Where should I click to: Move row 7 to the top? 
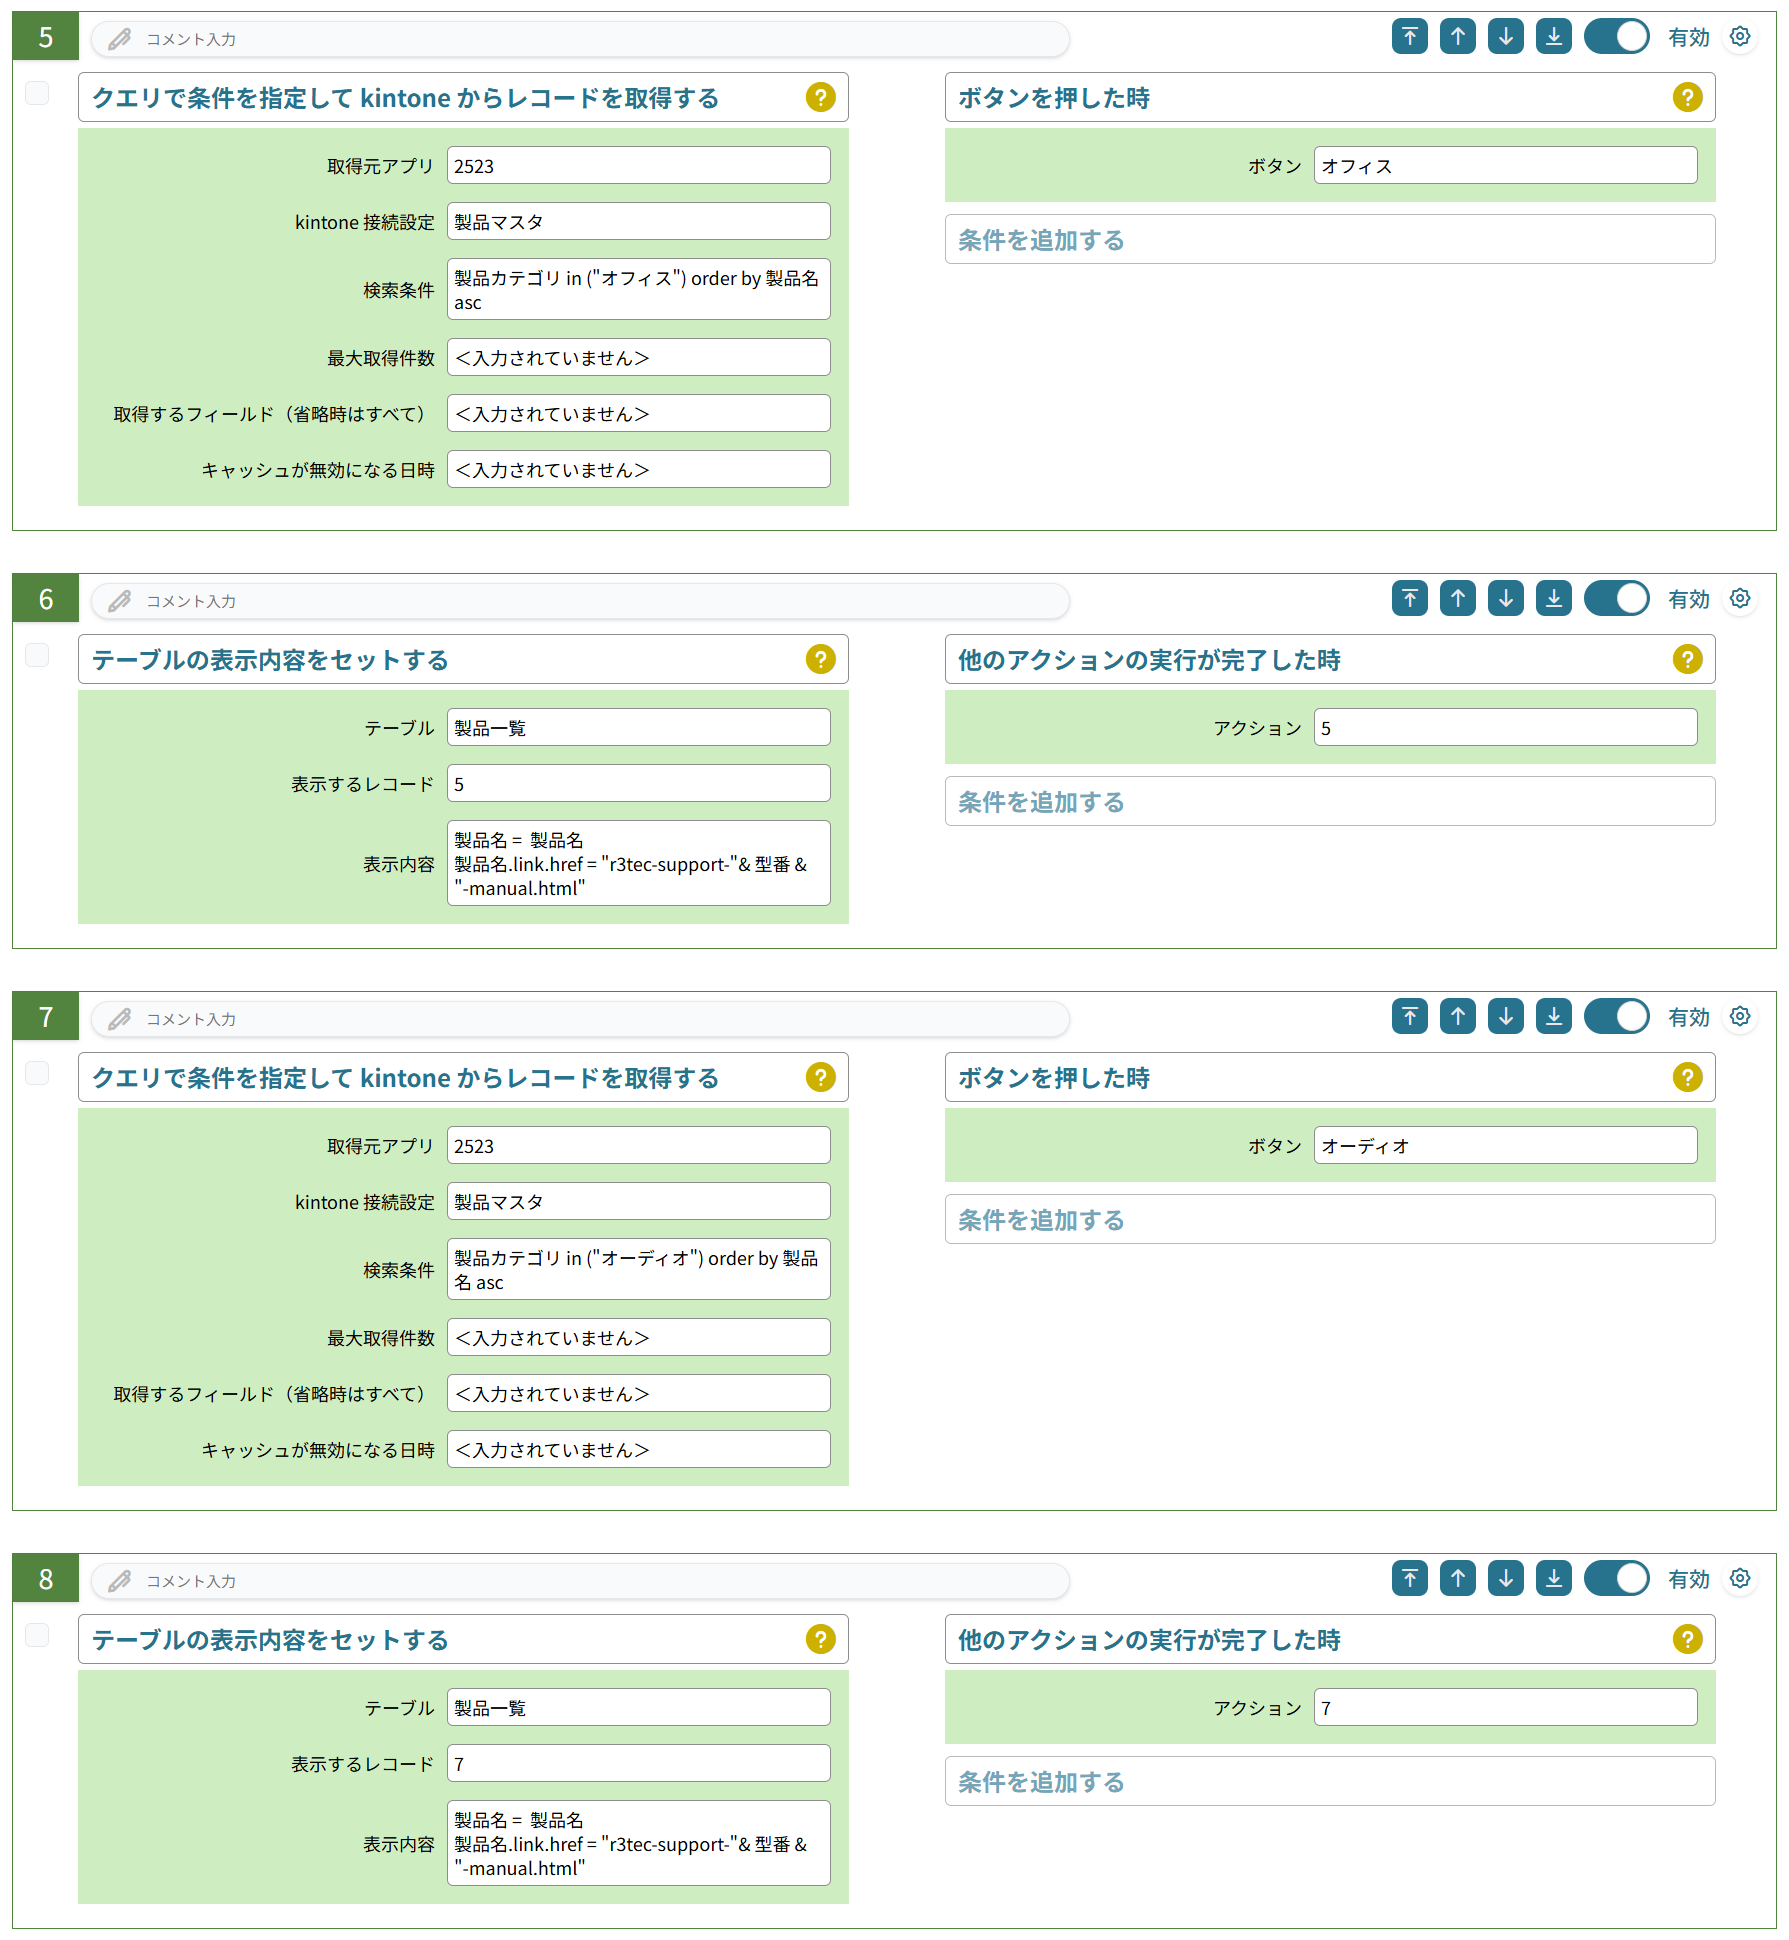(x=1409, y=1017)
